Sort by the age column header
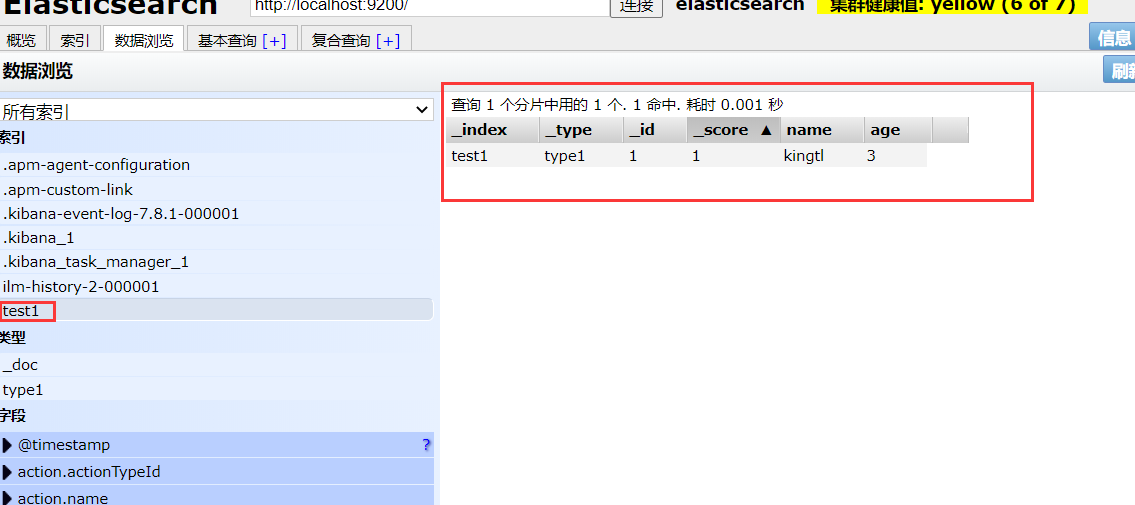Image resolution: width=1135 pixels, height=505 pixels. pyautogui.click(x=898, y=130)
